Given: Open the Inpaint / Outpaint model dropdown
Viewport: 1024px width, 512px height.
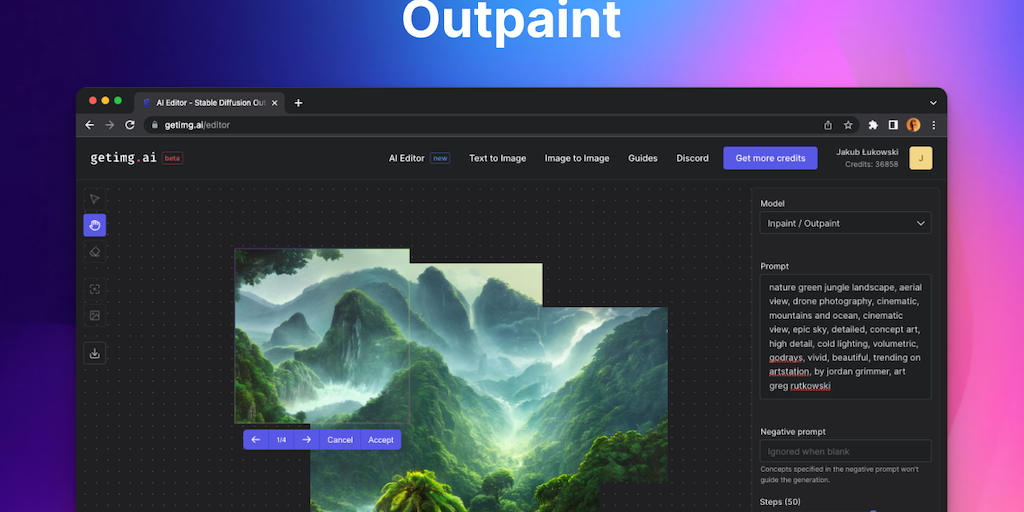Looking at the screenshot, I should [846, 223].
